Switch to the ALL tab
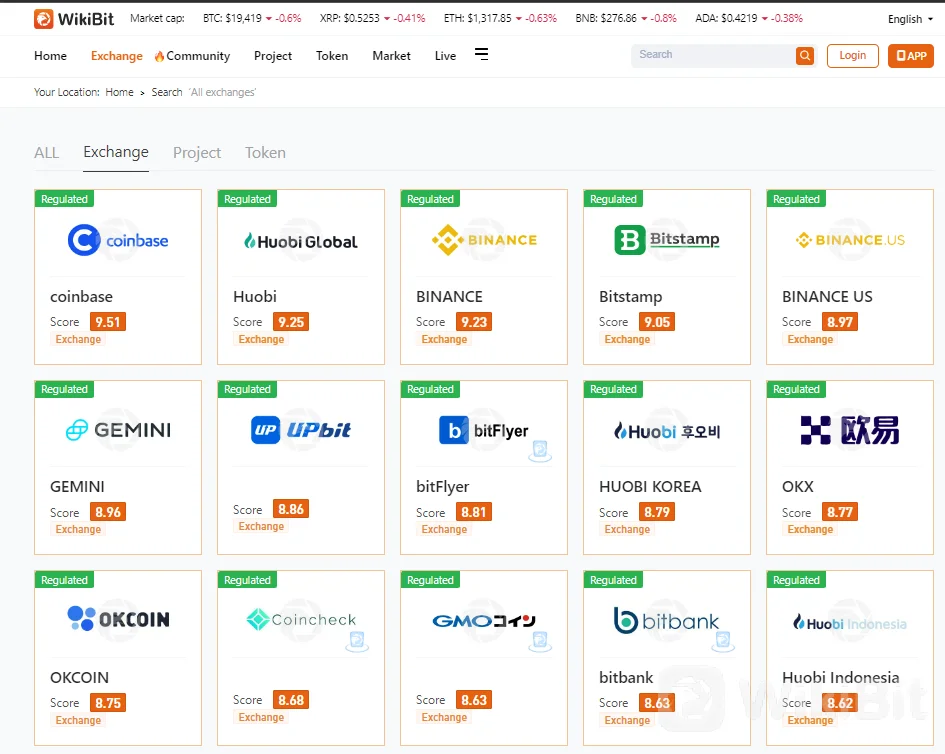Viewport: 945px width, 754px height. click(46, 152)
